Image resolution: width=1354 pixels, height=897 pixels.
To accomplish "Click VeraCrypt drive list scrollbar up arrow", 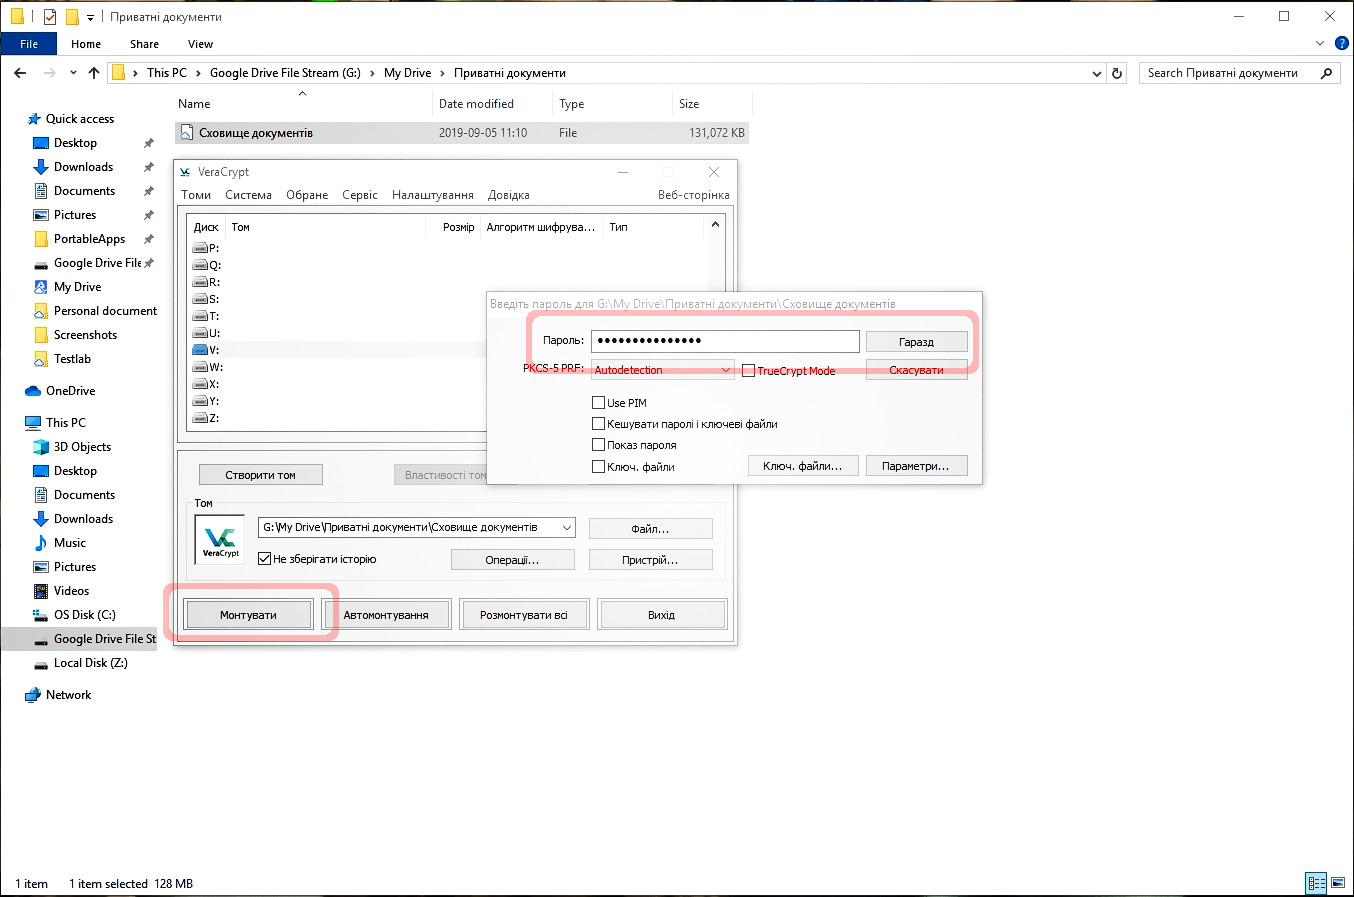I will [715, 225].
